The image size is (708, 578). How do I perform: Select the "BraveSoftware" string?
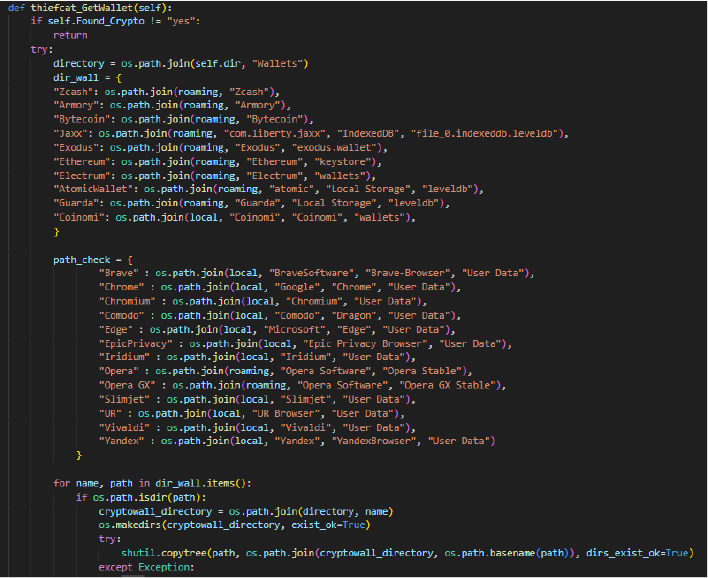[x=312, y=273]
